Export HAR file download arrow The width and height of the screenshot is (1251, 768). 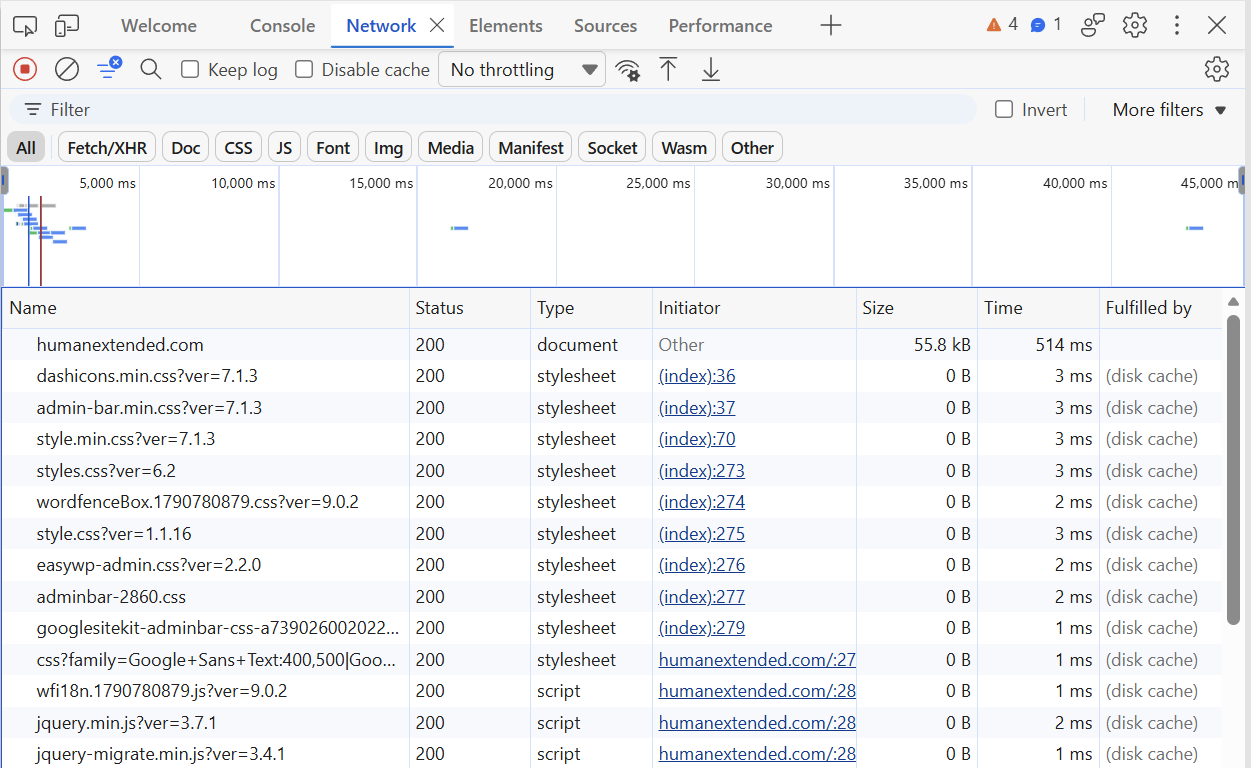[711, 69]
